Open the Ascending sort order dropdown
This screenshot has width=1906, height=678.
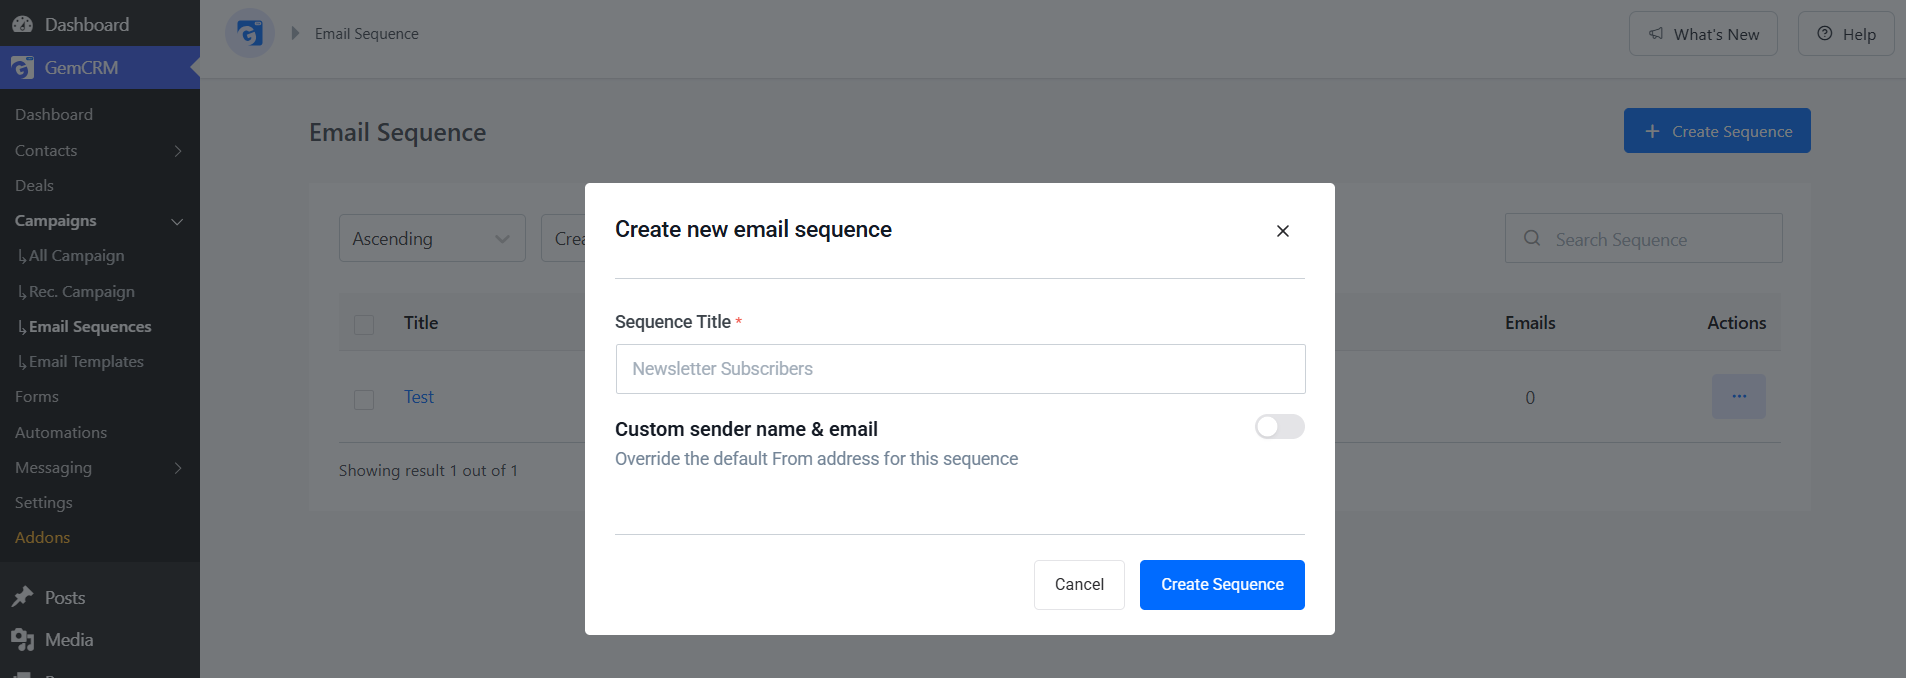tap(432, 238)
